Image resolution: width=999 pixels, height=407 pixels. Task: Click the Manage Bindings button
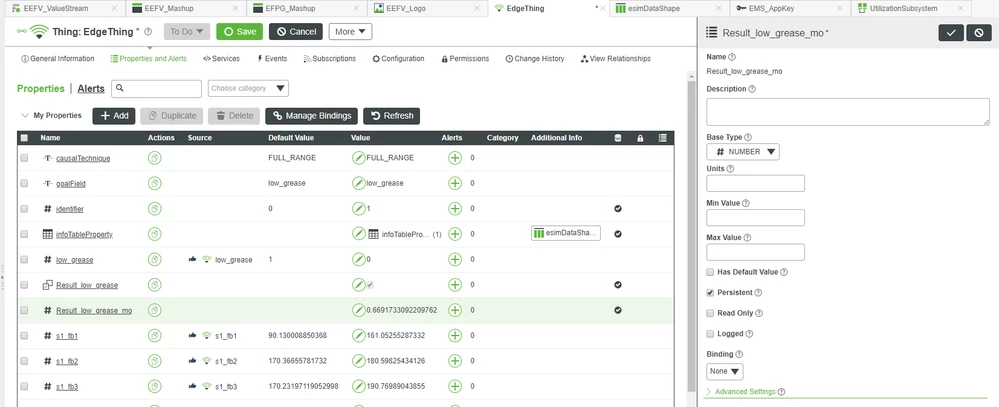pyautogui.click(x=312, y=116)
